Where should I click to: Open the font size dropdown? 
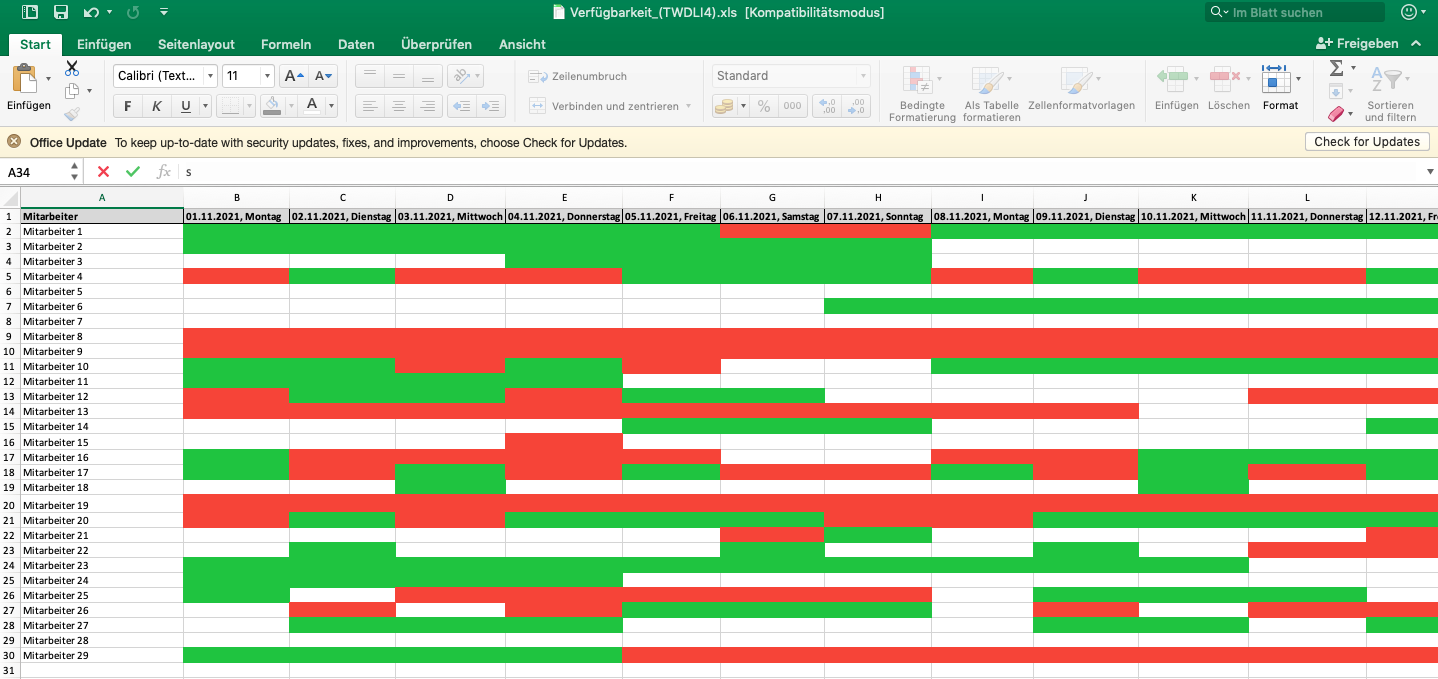click(x=267, y=76)
